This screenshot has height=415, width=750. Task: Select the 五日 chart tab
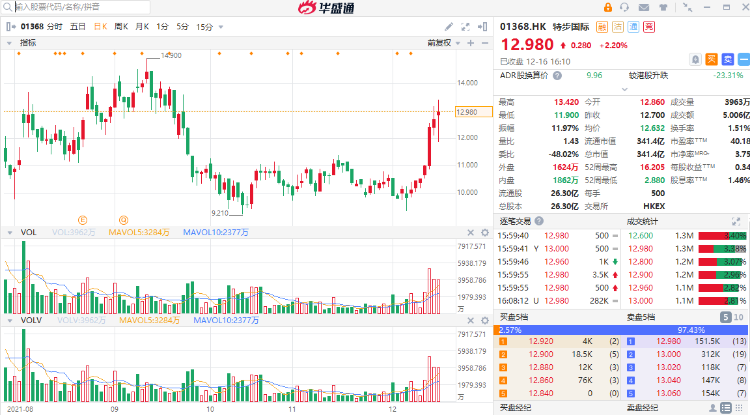(77, 27)
